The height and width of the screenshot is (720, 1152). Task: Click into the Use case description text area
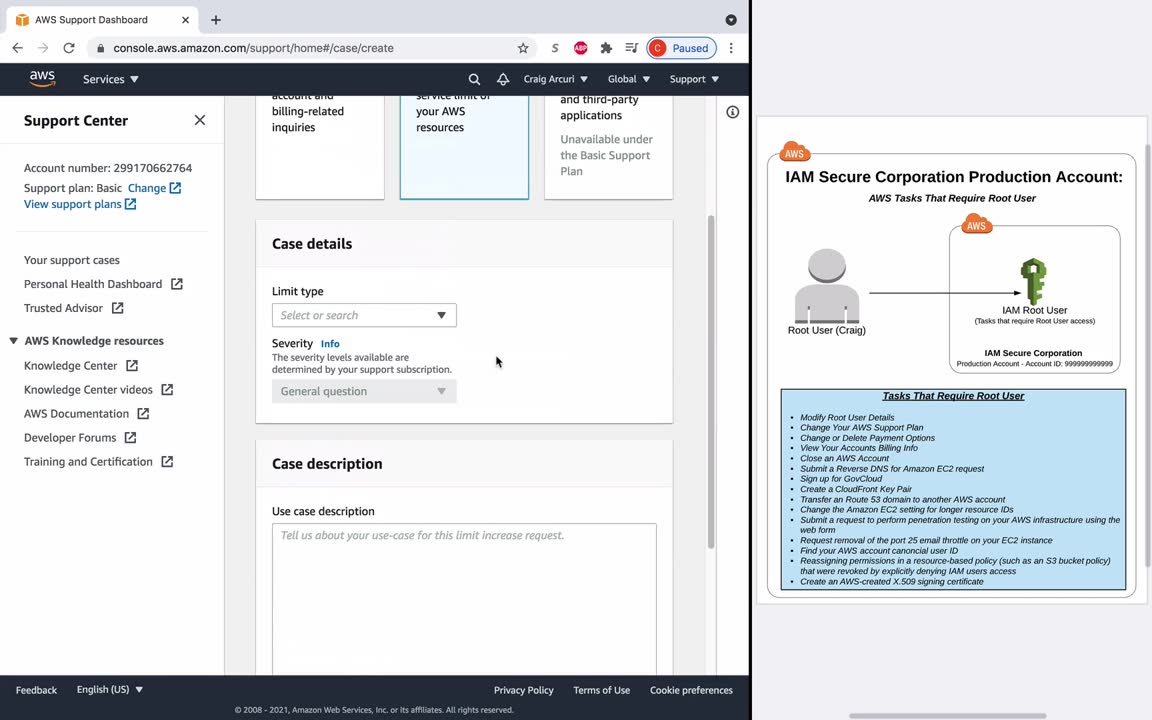tap(464, 599)
